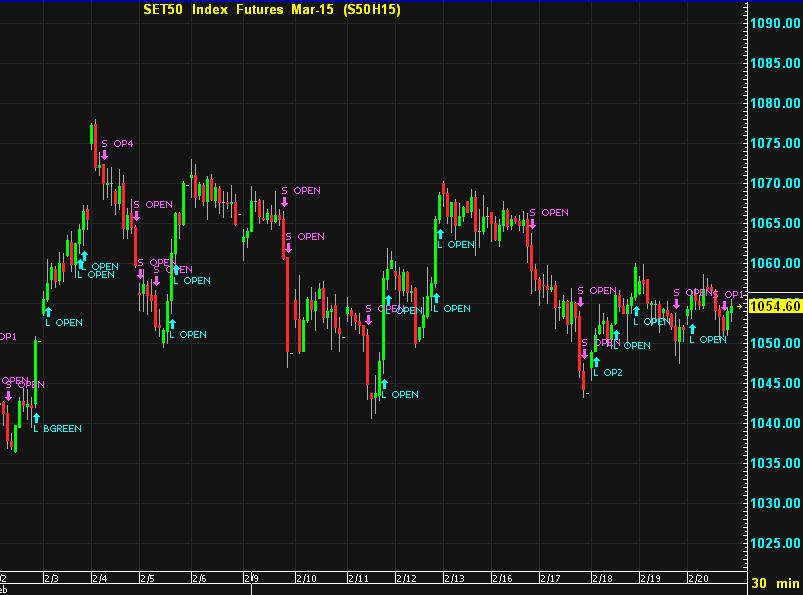Select the 2/4 date on time axis
This screenshot has height=595, width=803.
point(99,578)
